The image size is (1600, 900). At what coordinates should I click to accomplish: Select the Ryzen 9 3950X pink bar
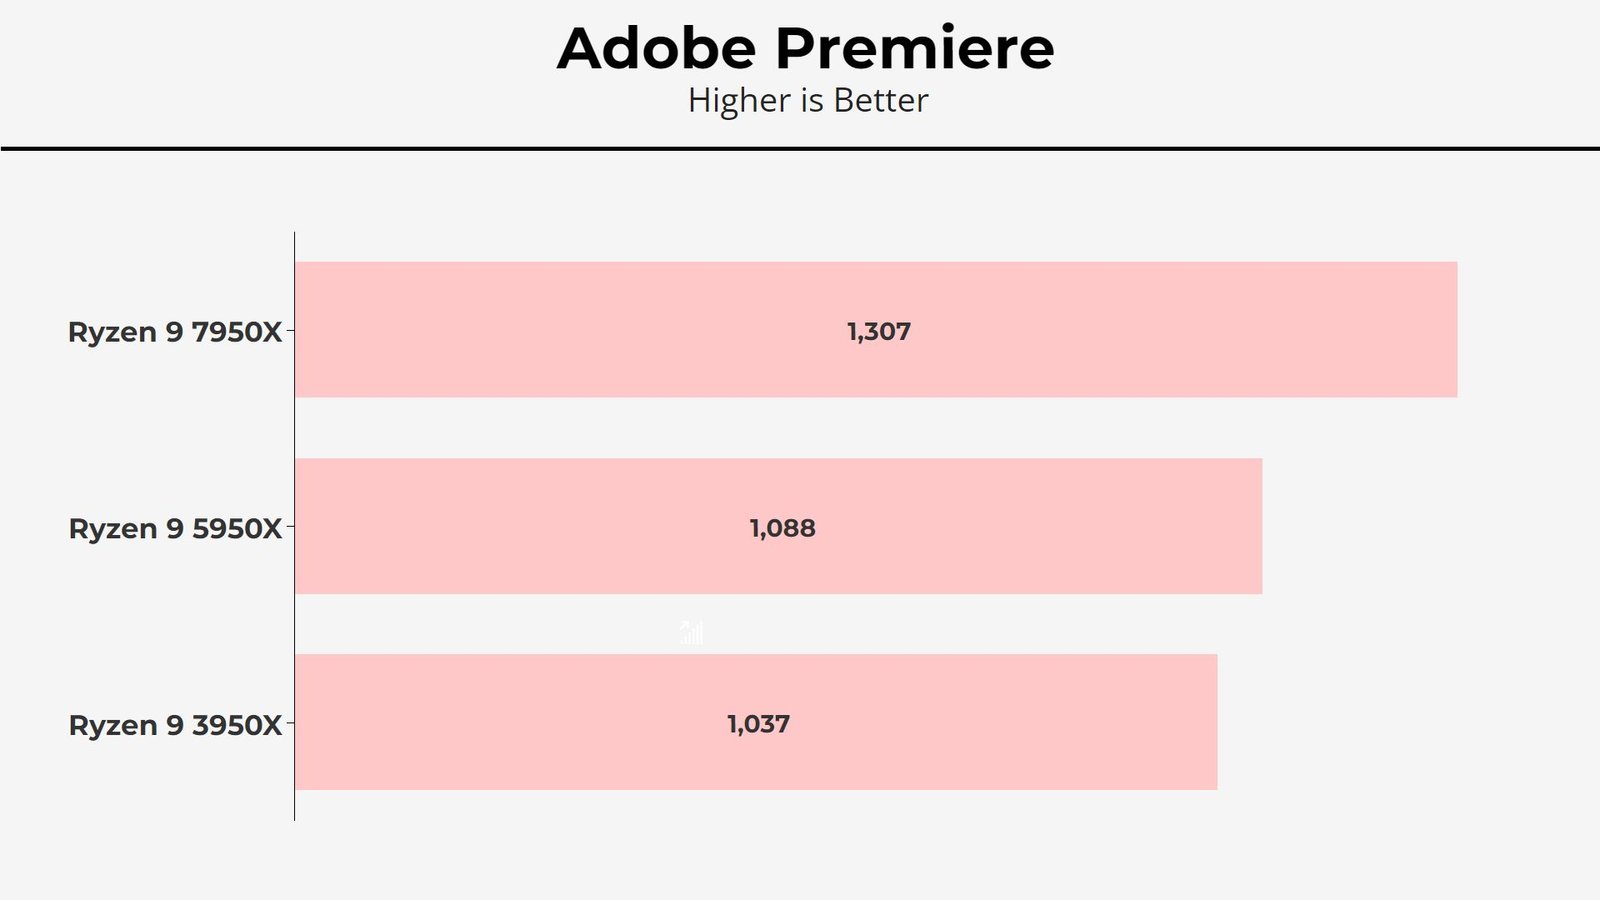(x=756, y=722)
